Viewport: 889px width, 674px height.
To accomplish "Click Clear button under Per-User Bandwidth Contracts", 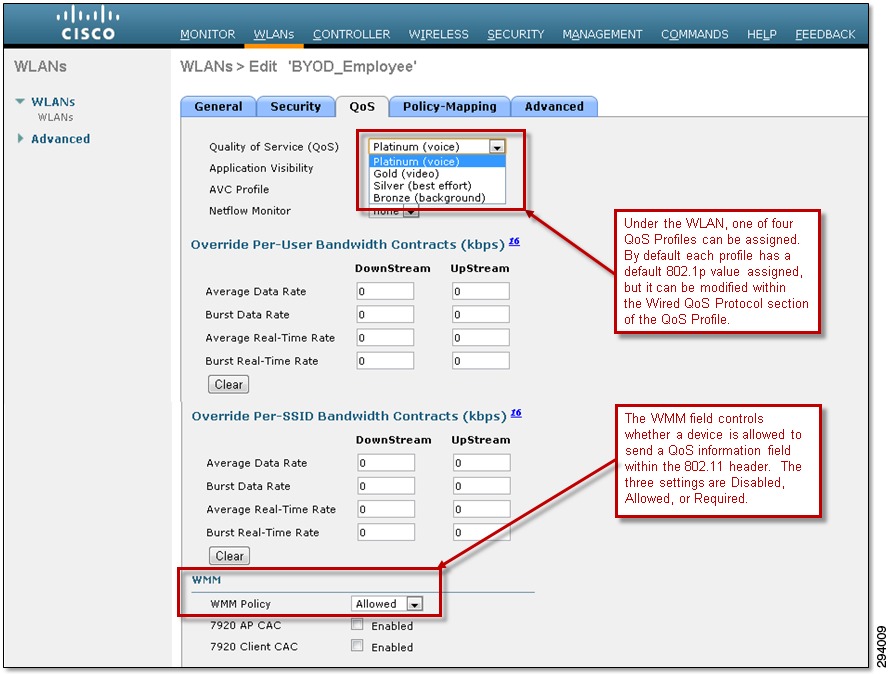I will pos(228,384).
